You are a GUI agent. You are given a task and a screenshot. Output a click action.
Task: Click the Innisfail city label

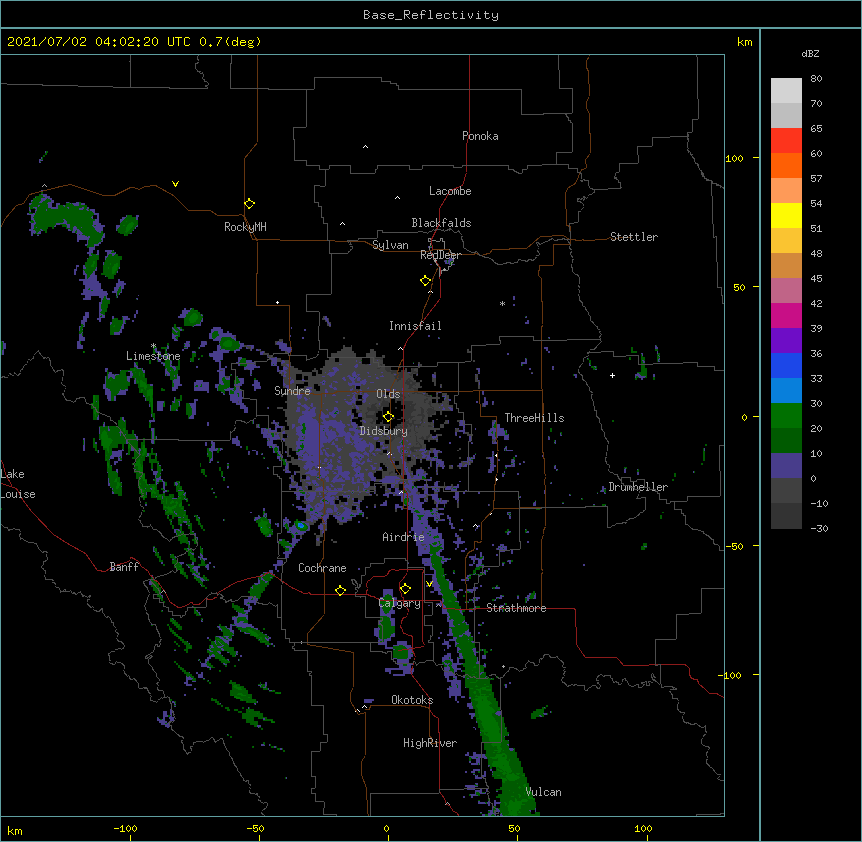point(415,326)
